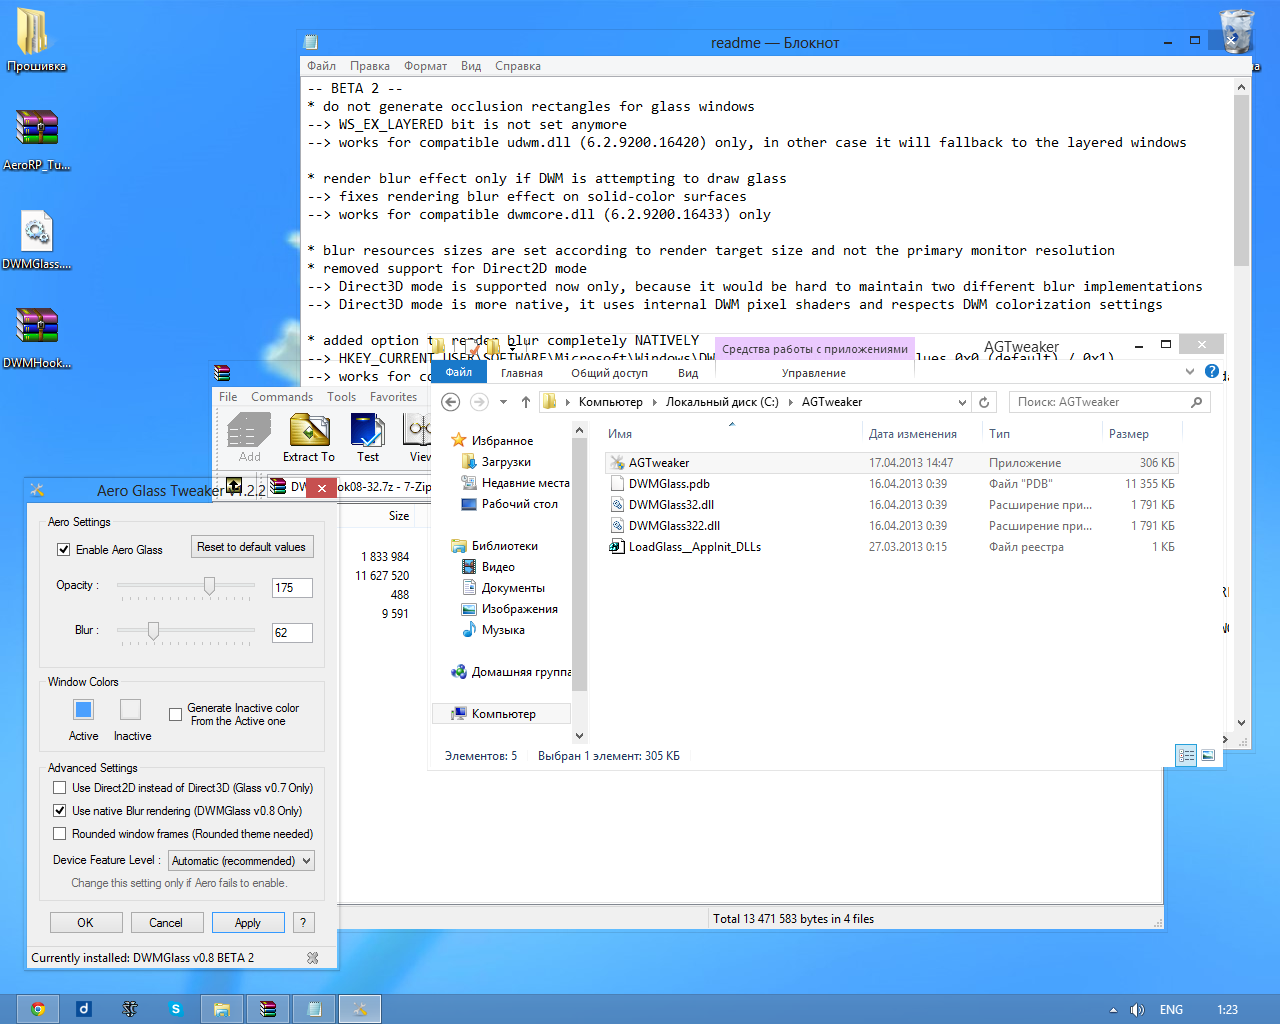Open the Explorer address bar history dropdown

click(962, 402)
